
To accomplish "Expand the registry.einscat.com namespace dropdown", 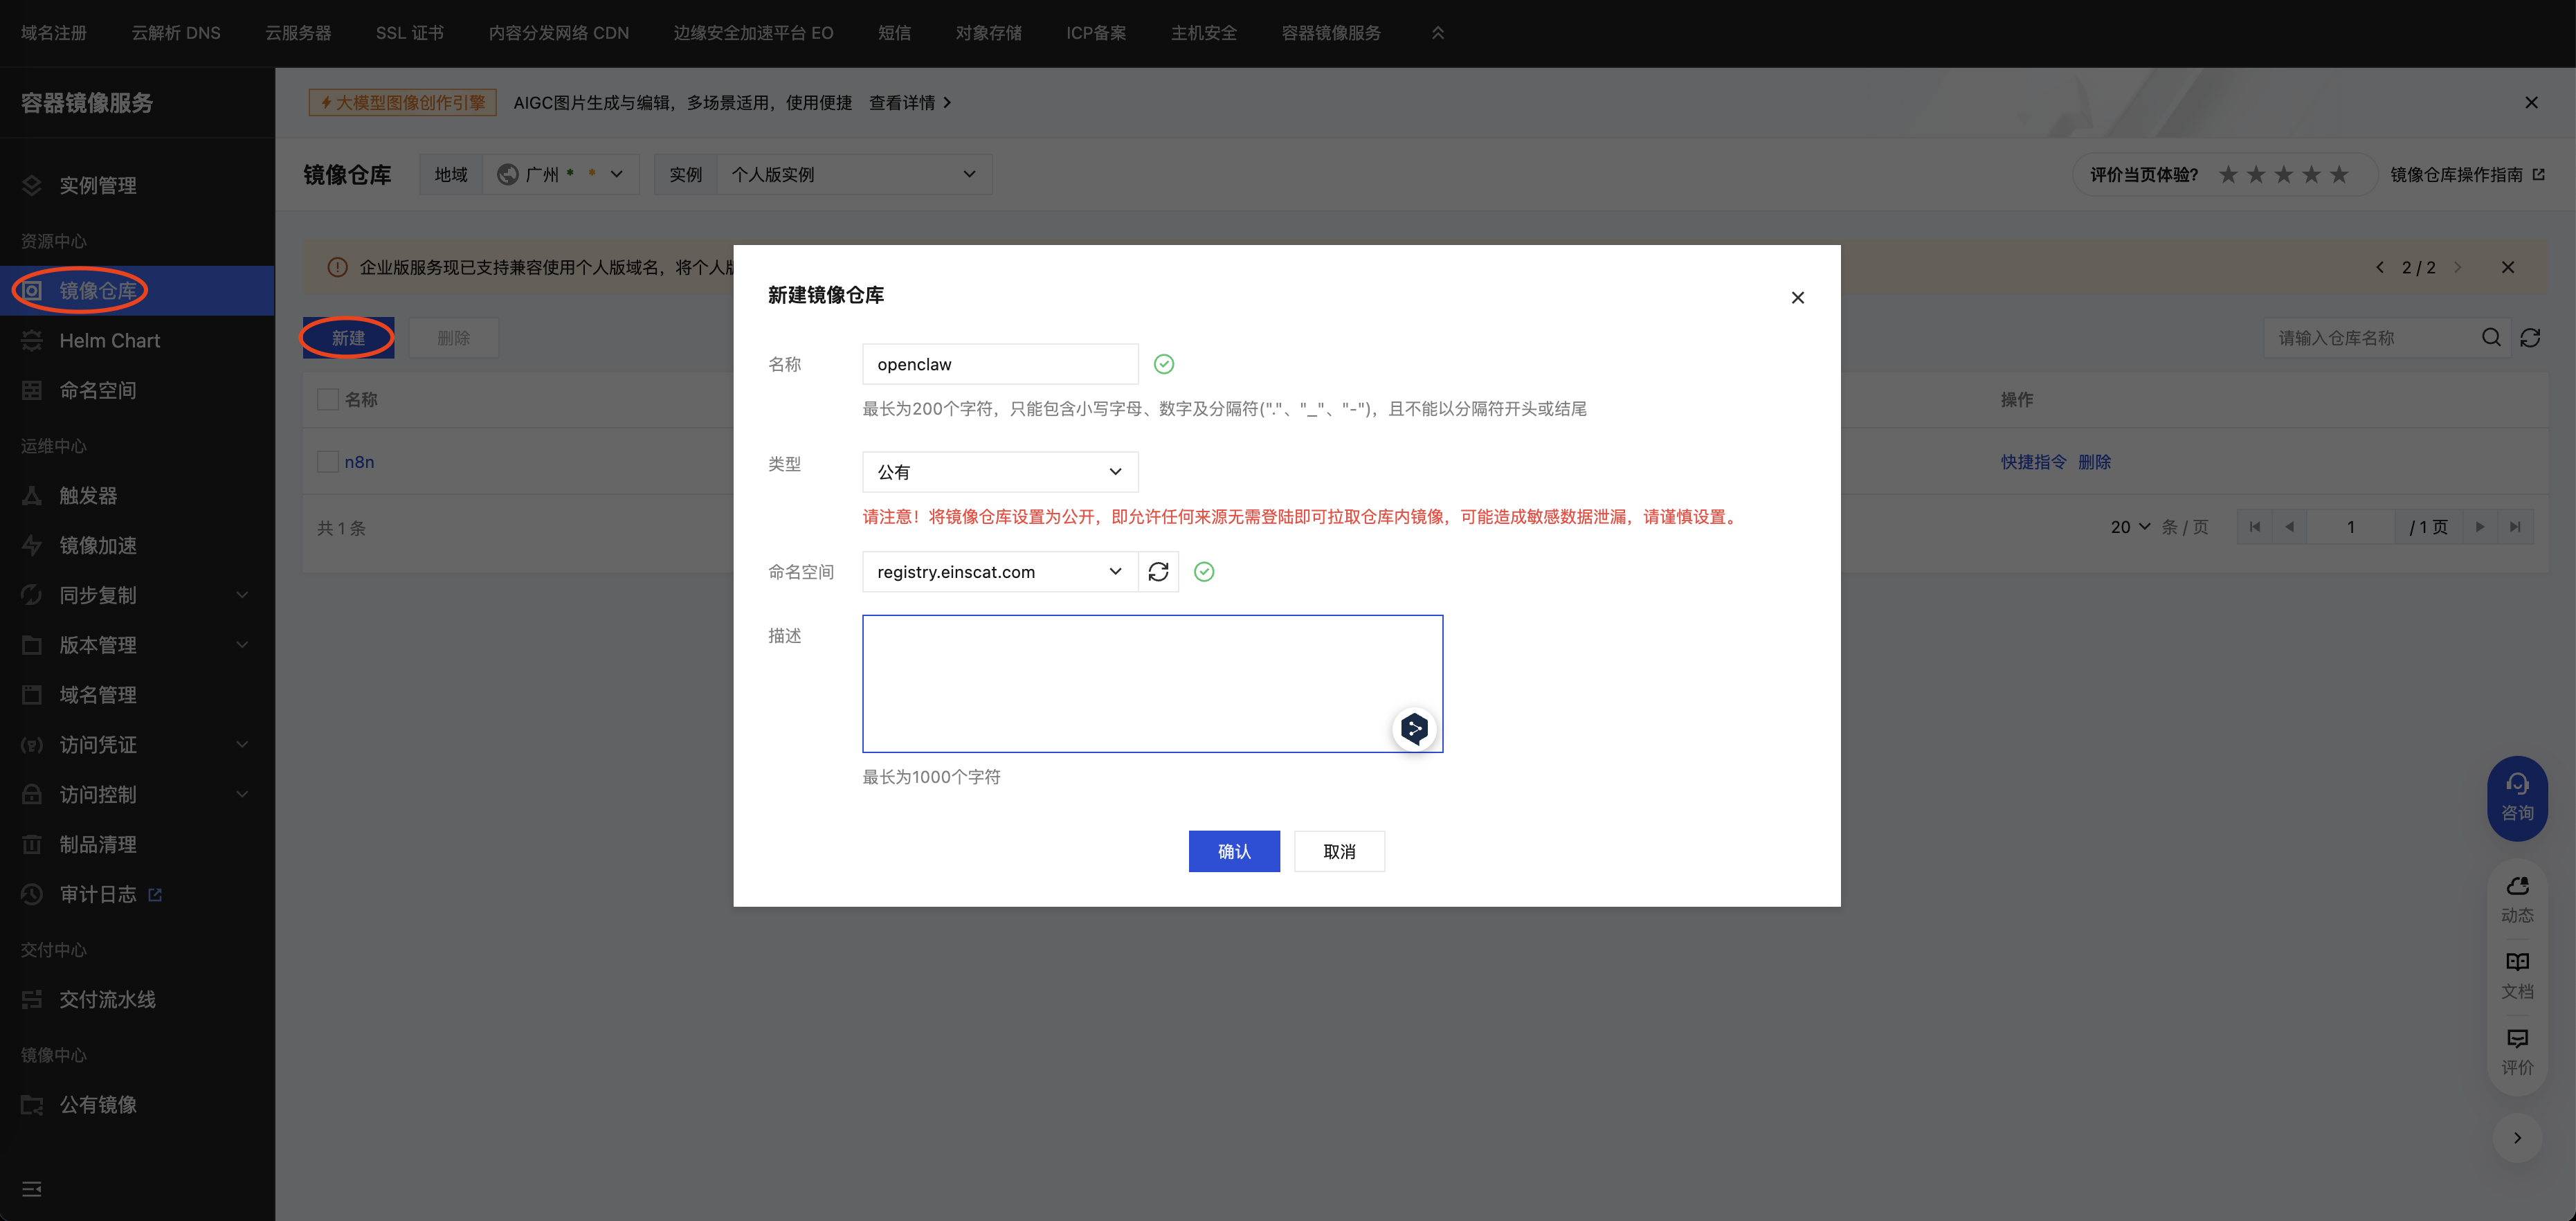I will (x=1000, y=572).
